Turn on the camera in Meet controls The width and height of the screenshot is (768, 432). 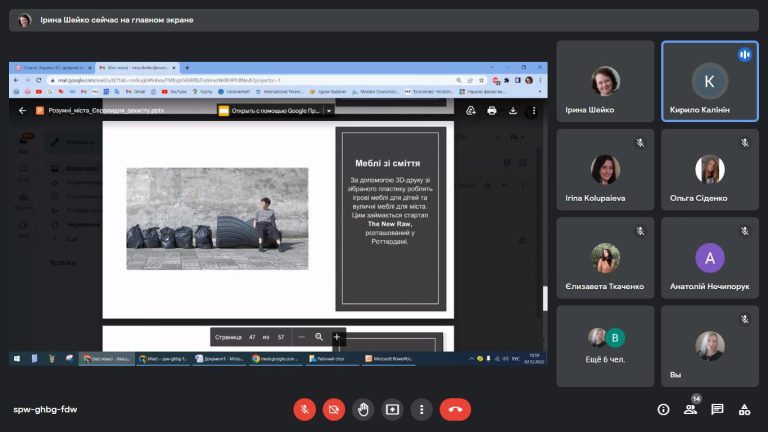tap(334, 409)
